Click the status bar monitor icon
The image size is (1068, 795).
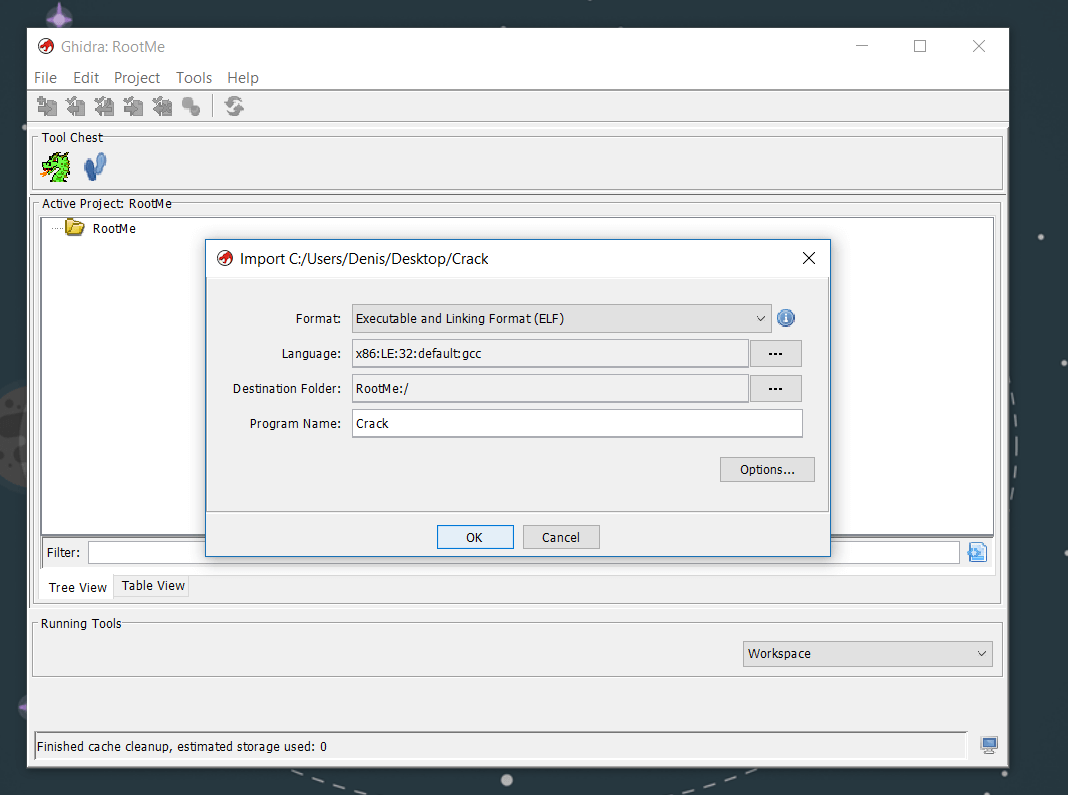click(x=989, y=745)
